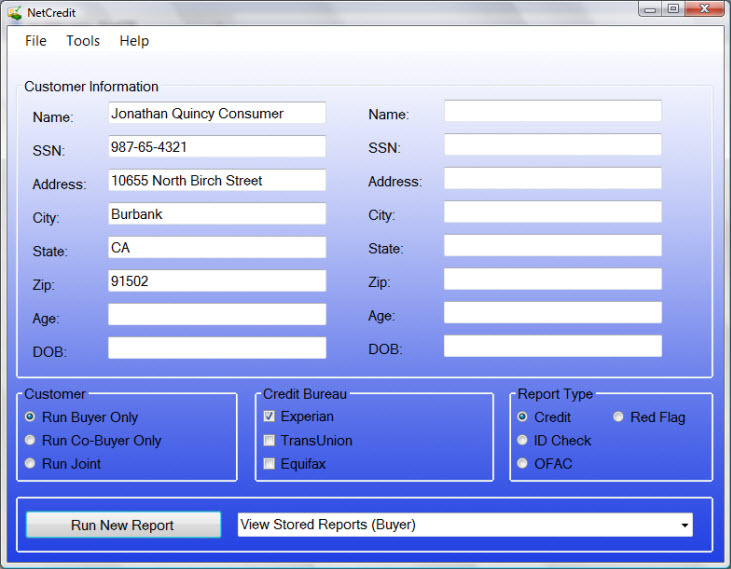
Task: Click the NetCredit app icon in title bar
Action: [x=14, y=12]
